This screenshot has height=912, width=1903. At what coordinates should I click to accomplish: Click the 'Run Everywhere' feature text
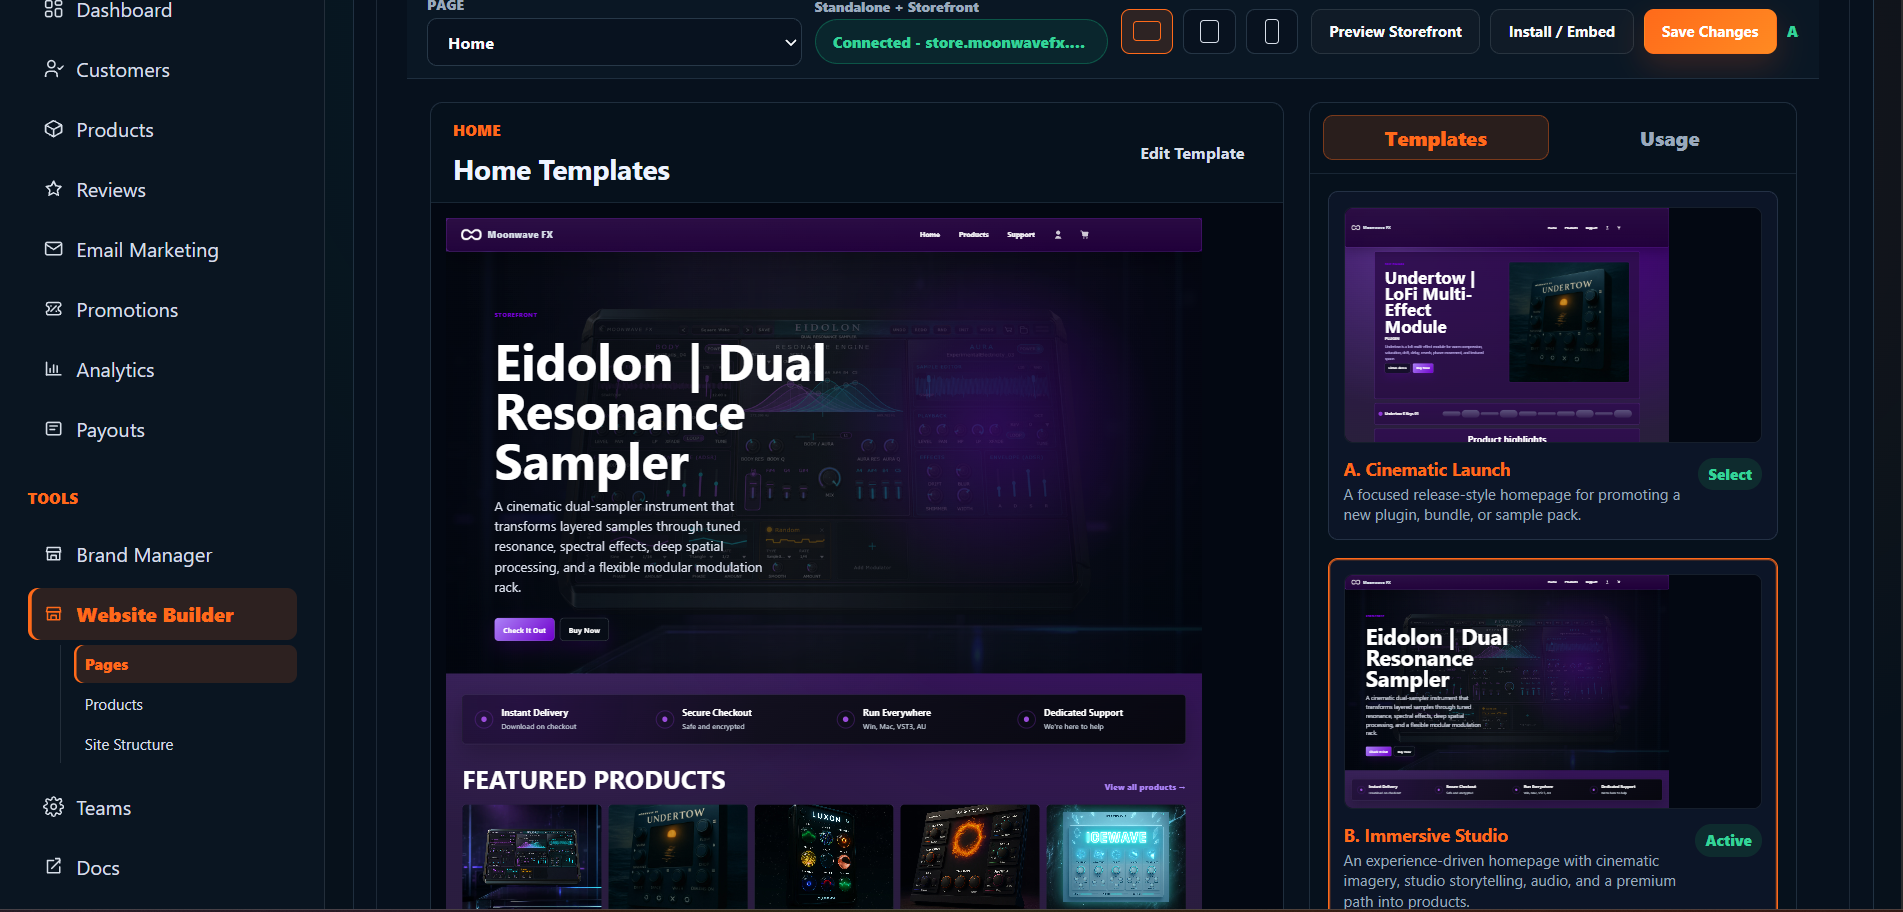(896, 713)
